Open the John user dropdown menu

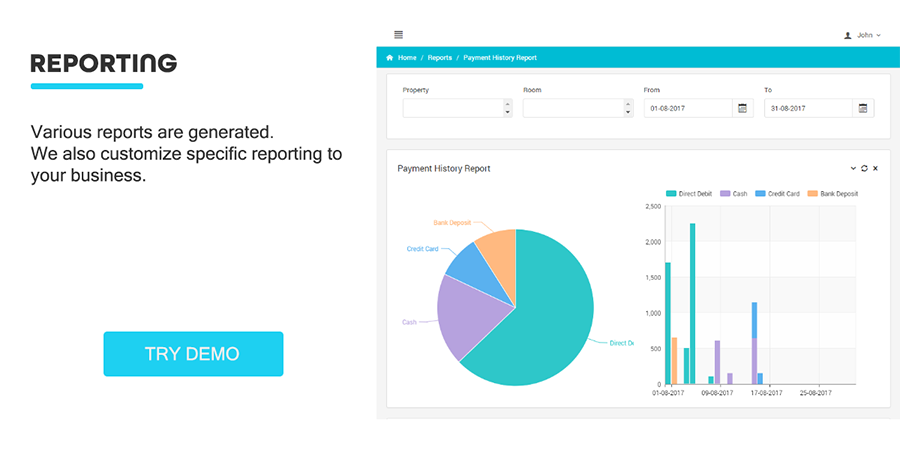[x=869, y=35]
